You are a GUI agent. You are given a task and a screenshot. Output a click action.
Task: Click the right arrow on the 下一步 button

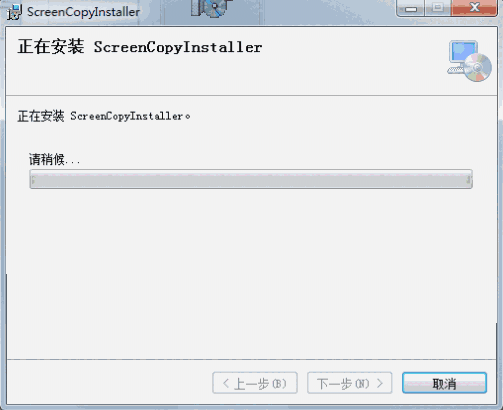click(x=380, y=383)
